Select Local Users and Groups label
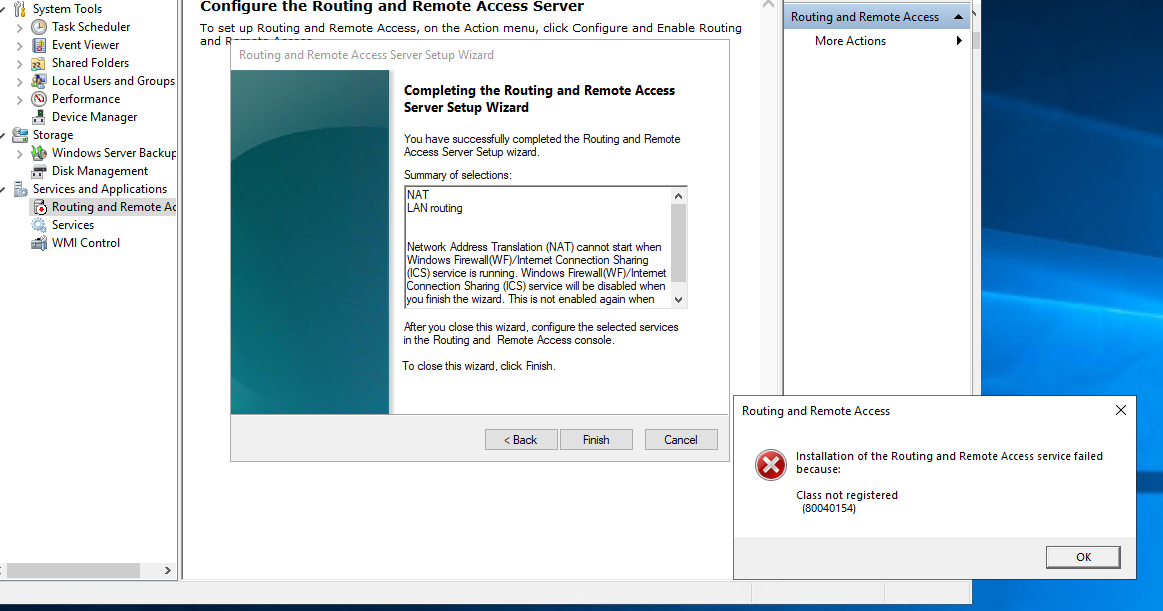The width and height of the screenshot is (1163, 611). pos(113,81)
